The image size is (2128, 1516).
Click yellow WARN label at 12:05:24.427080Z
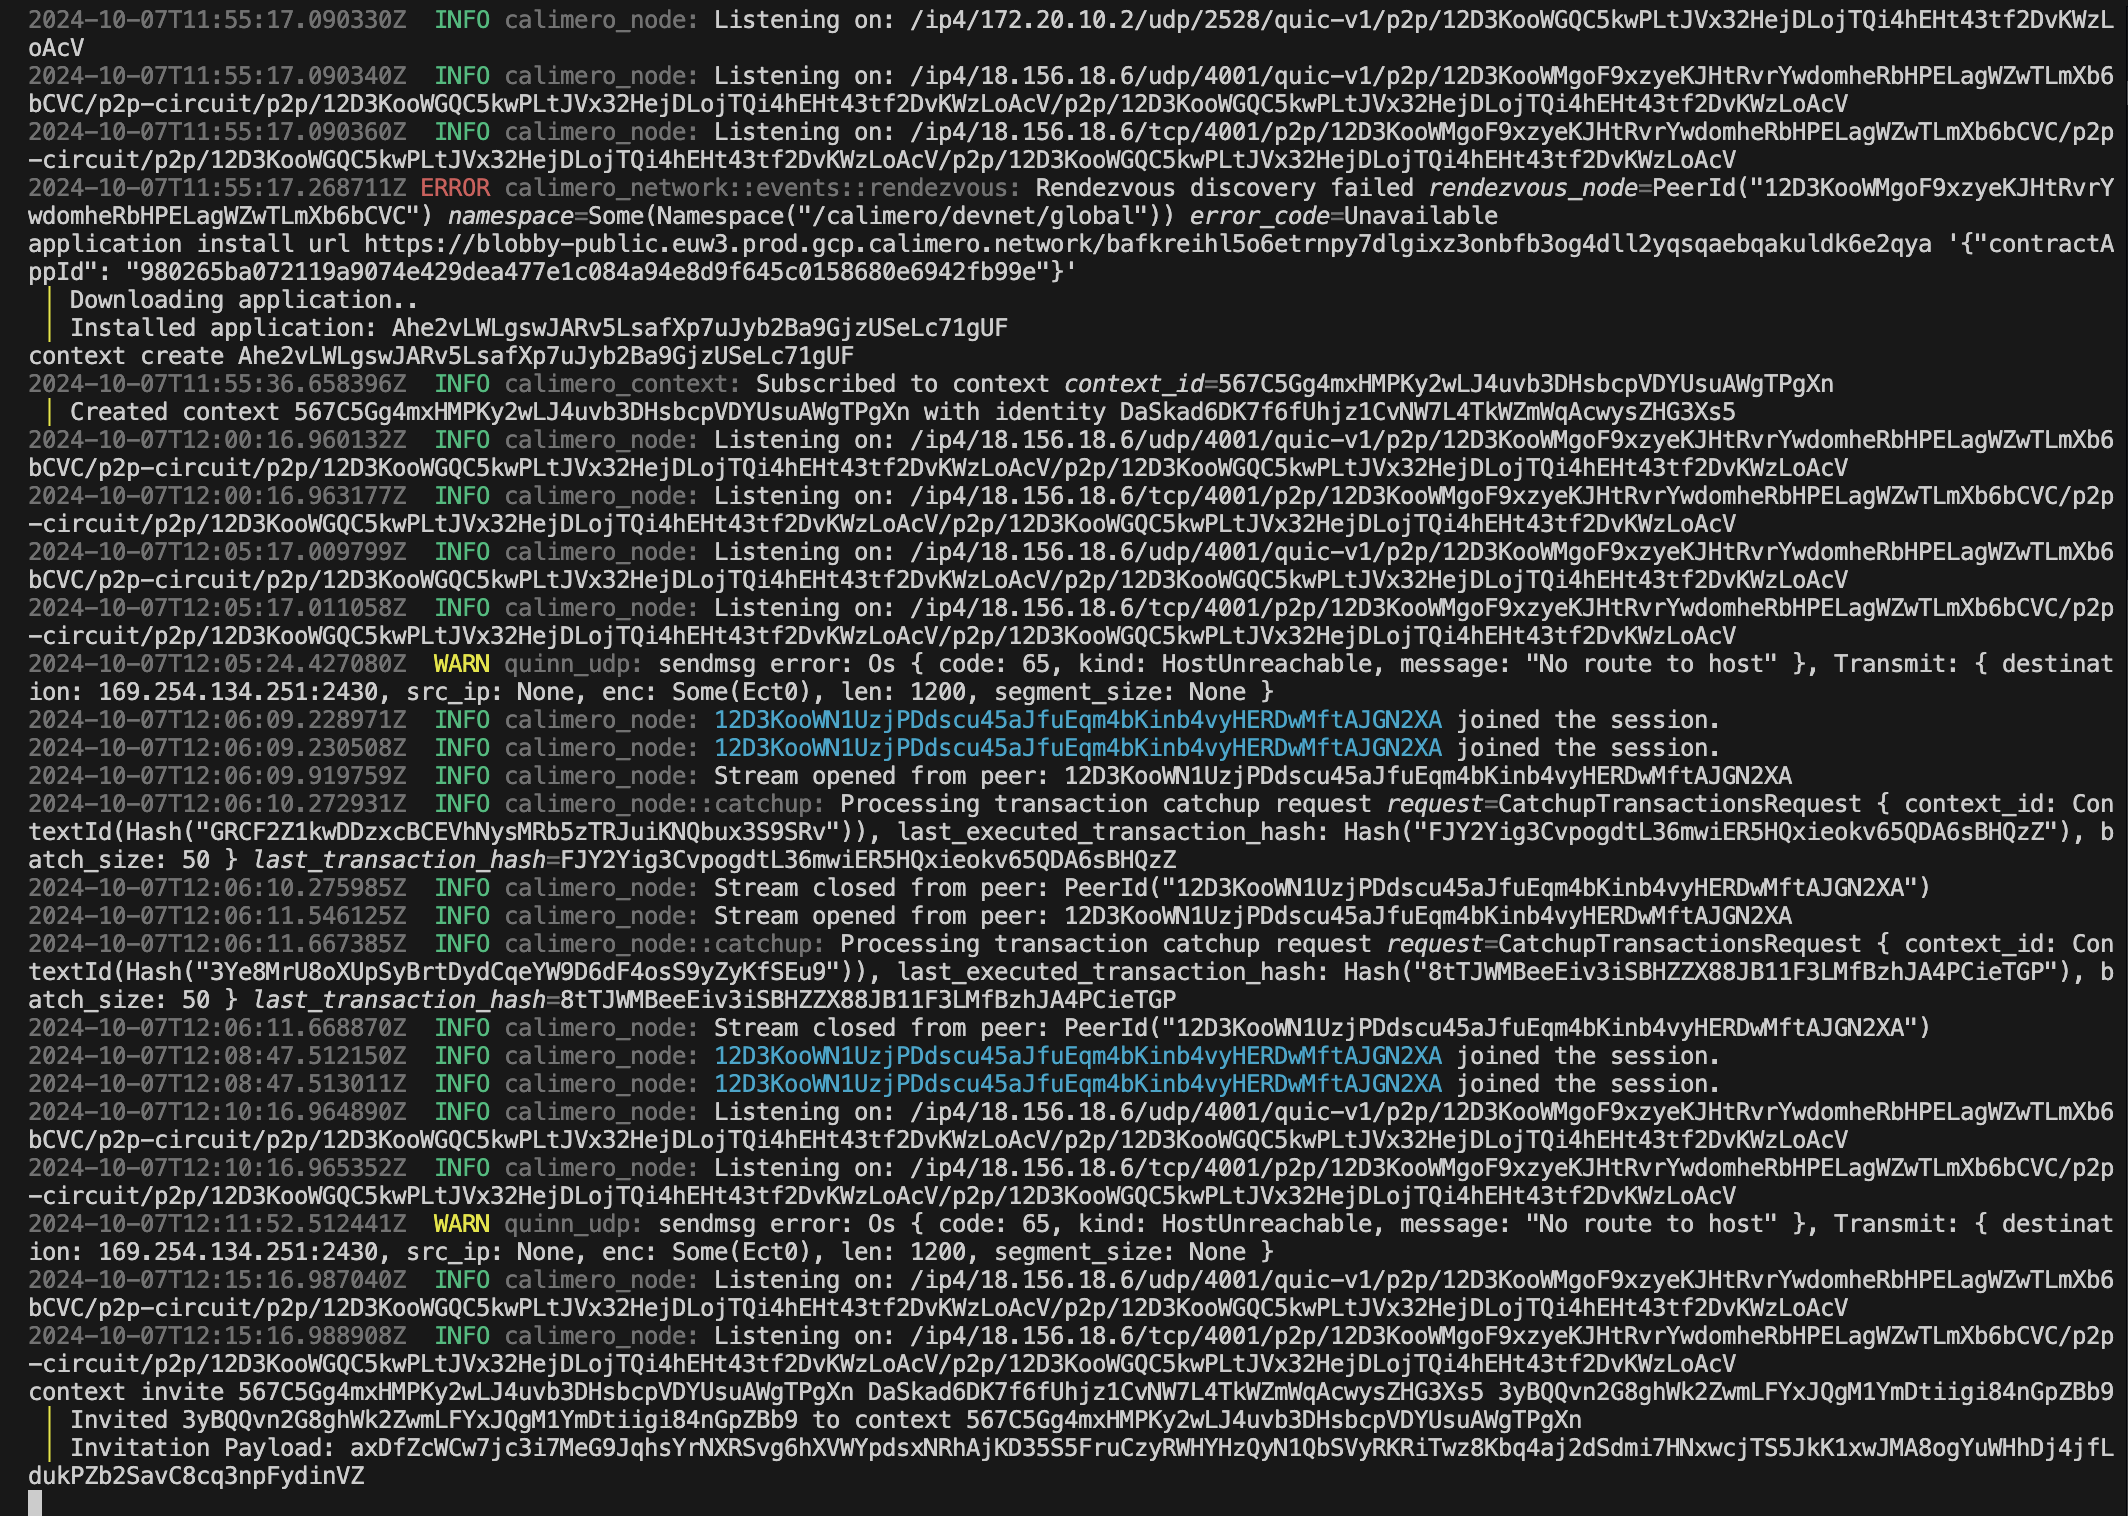[x=462, y=664]
